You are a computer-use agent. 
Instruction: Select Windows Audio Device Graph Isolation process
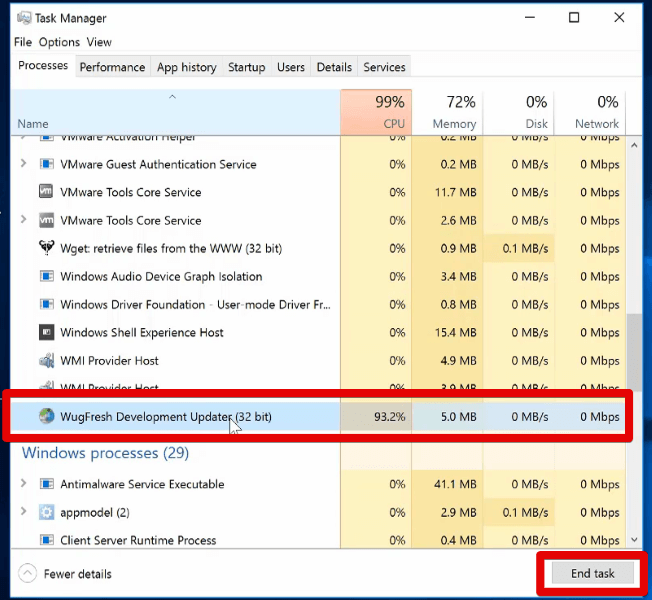[x=161, y=277]
